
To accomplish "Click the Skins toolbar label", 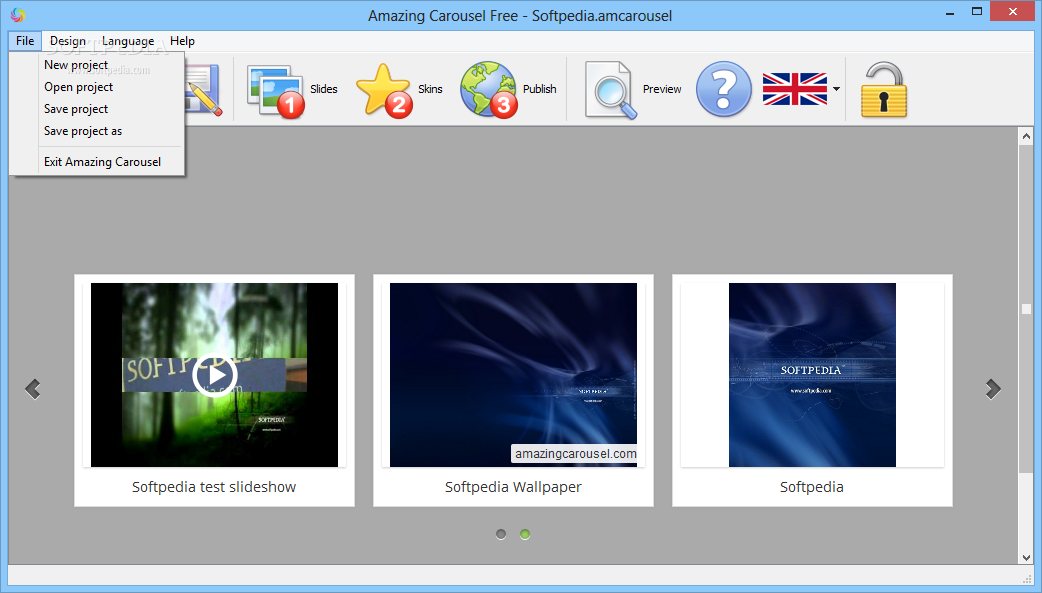I will pos(430,89).
